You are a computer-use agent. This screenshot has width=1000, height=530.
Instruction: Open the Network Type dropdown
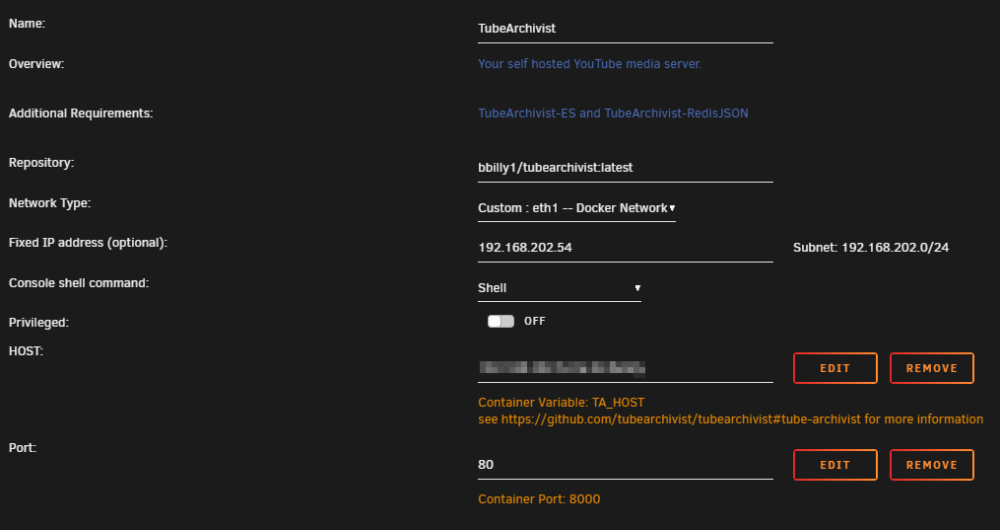click(577, 209)
